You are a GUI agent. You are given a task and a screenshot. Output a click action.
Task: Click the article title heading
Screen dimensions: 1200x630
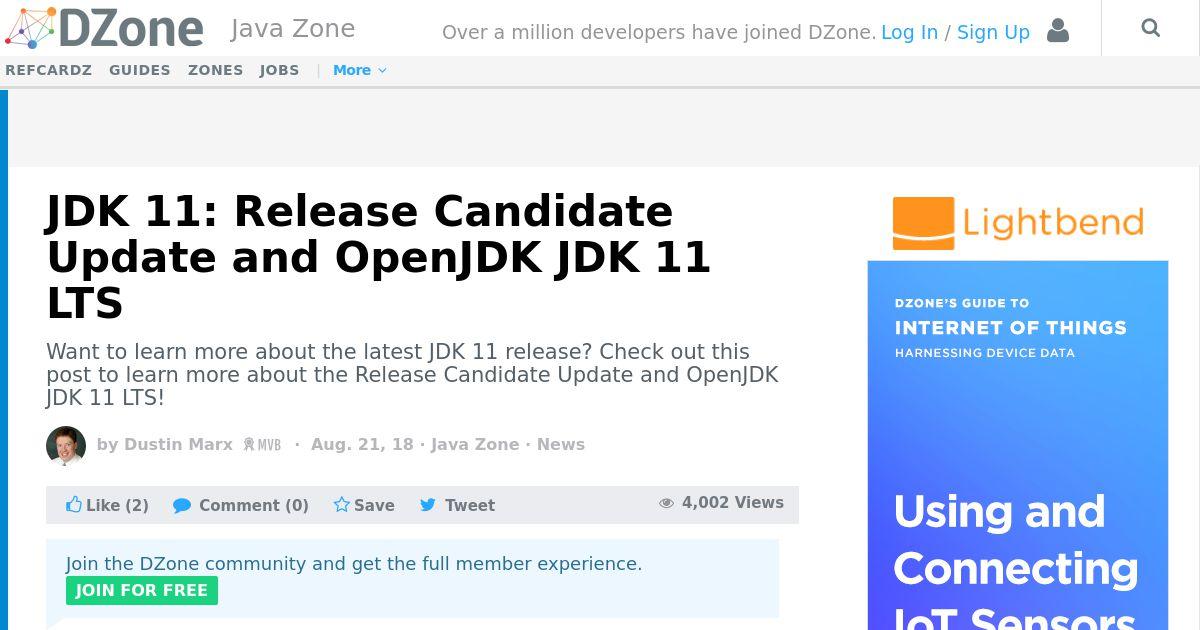pyautogui.click(x=379, y=257)
